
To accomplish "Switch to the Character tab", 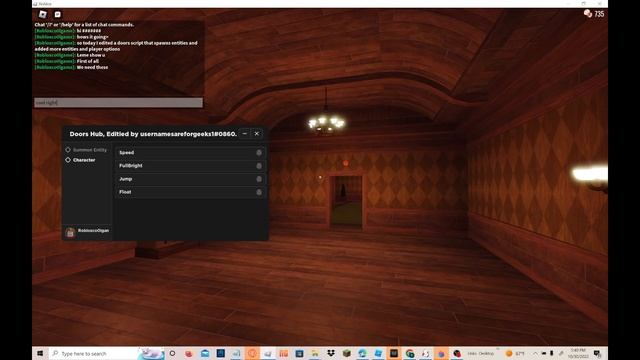I will coord(81,160).
